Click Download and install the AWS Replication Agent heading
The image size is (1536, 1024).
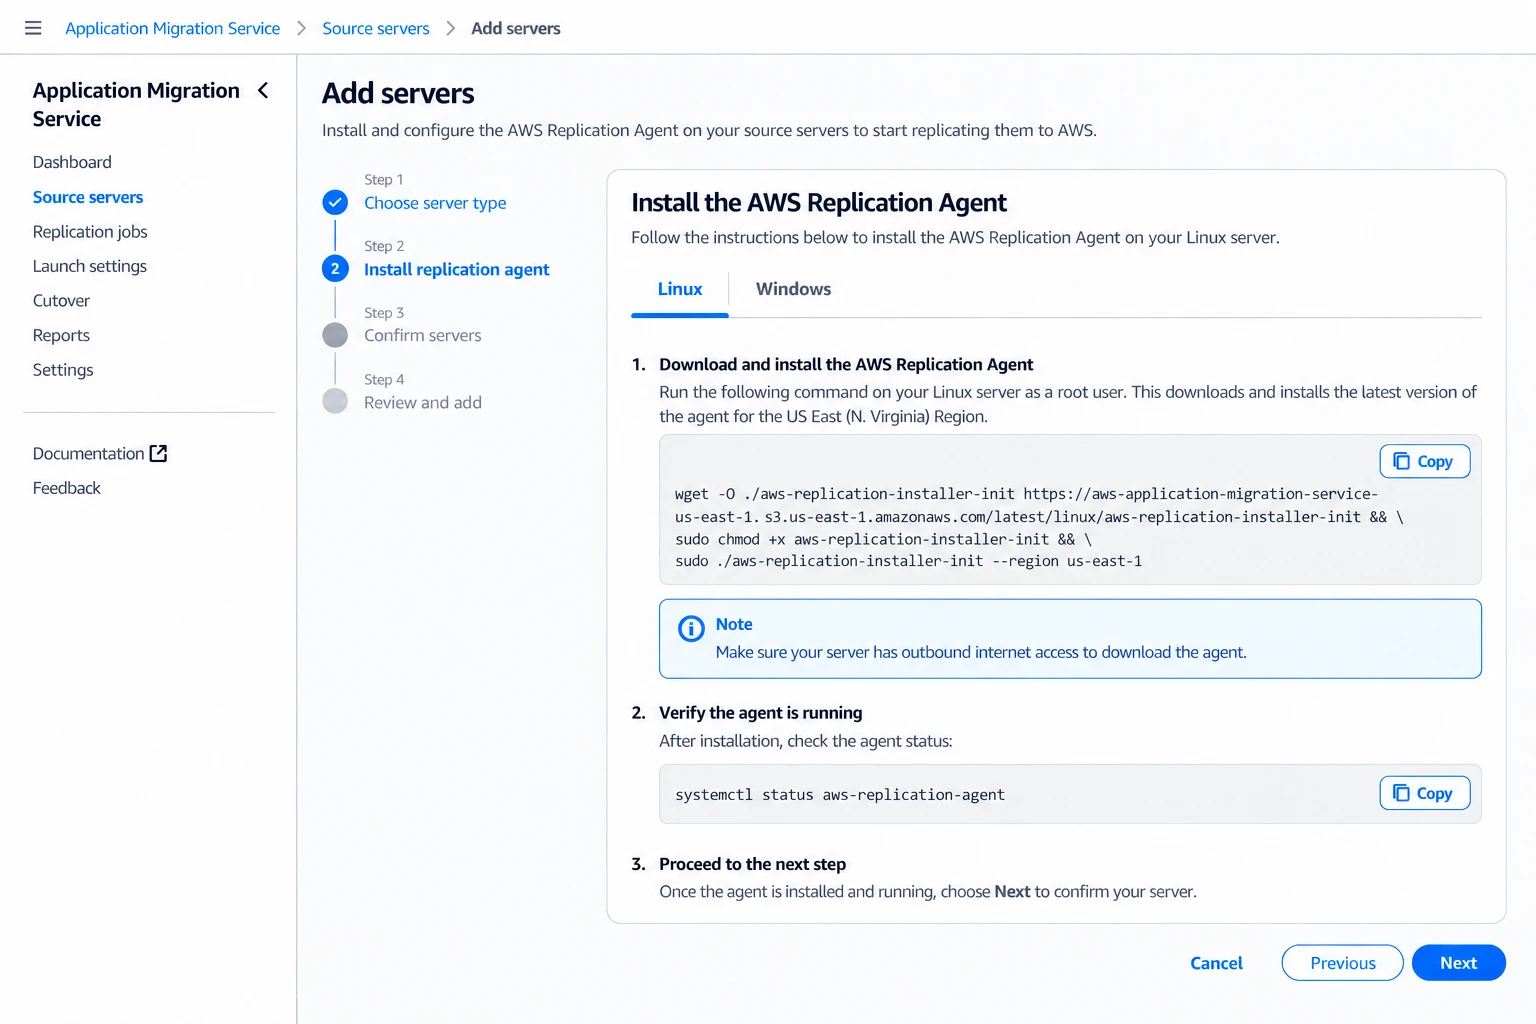pyautogui.click(x=846, y=365)
